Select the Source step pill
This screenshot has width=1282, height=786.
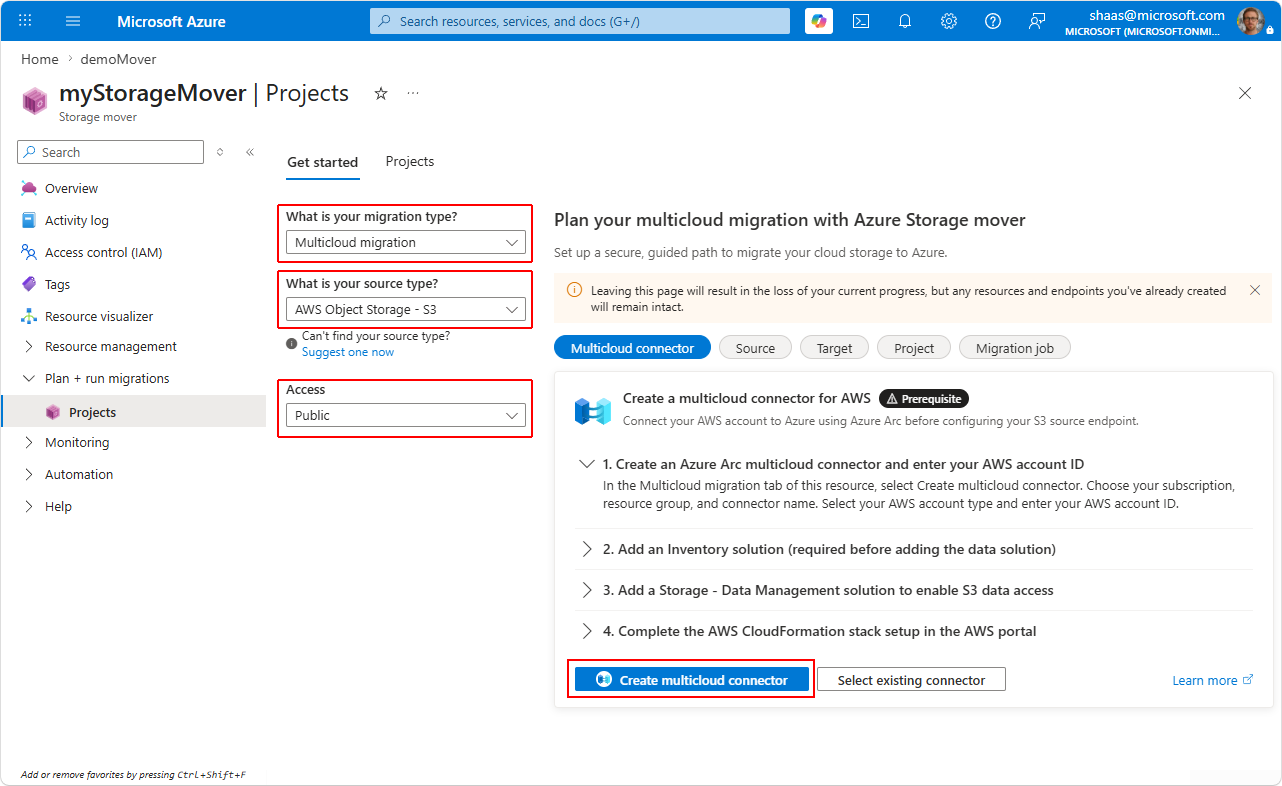tap(755, 348)
